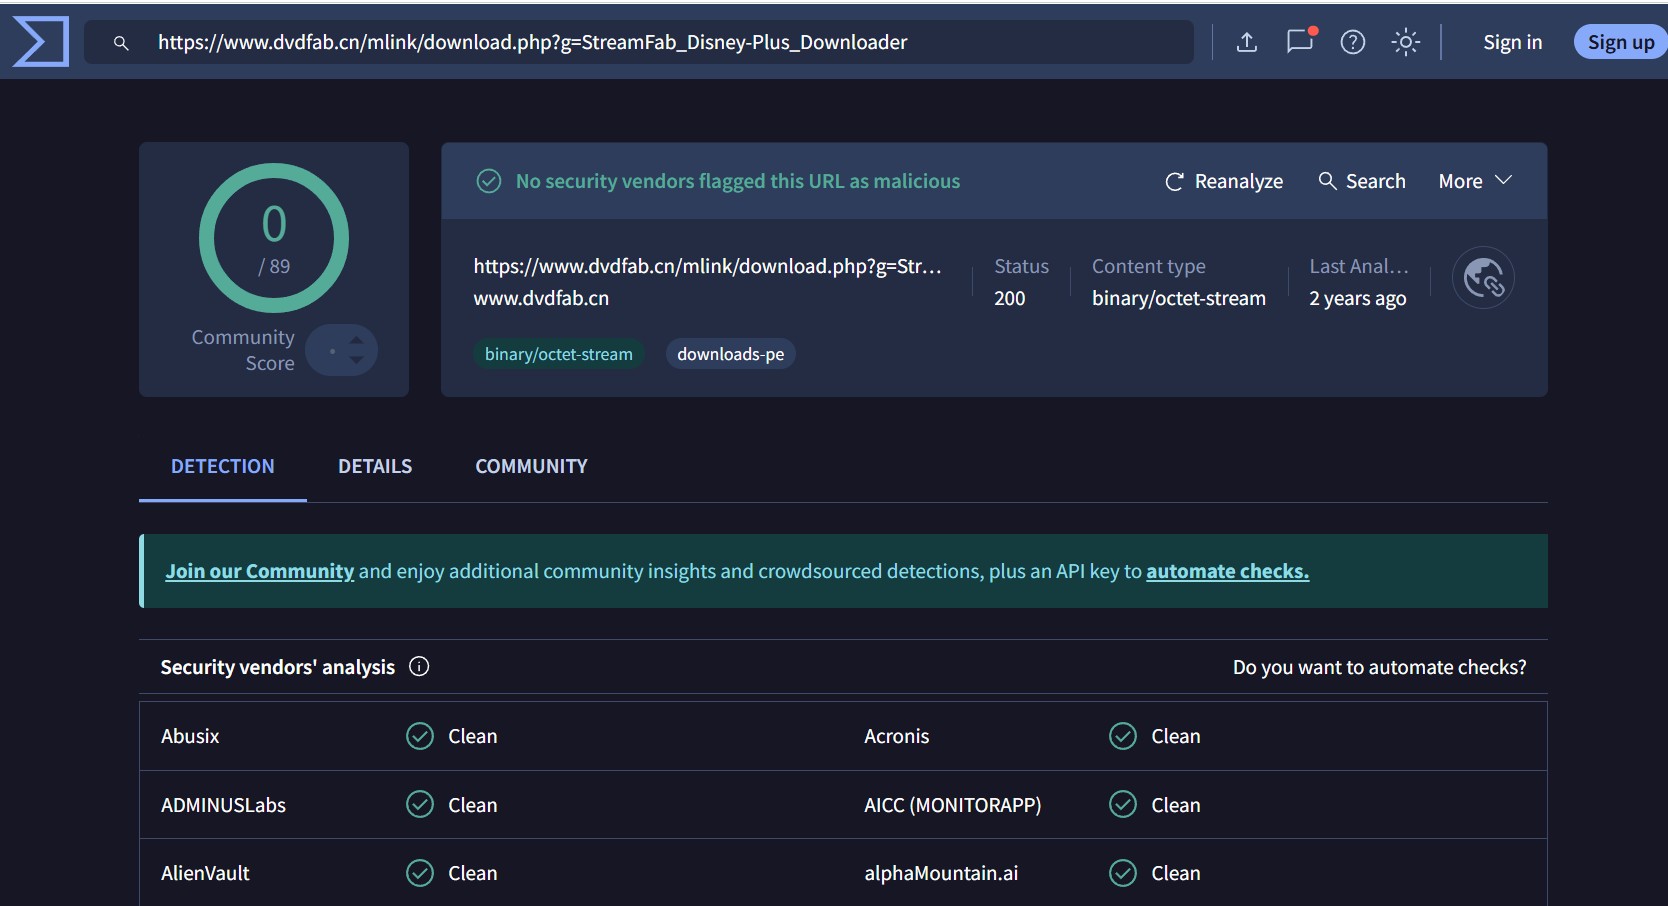
Task: Expand the More dropdown
Action: click(1475, 181)
